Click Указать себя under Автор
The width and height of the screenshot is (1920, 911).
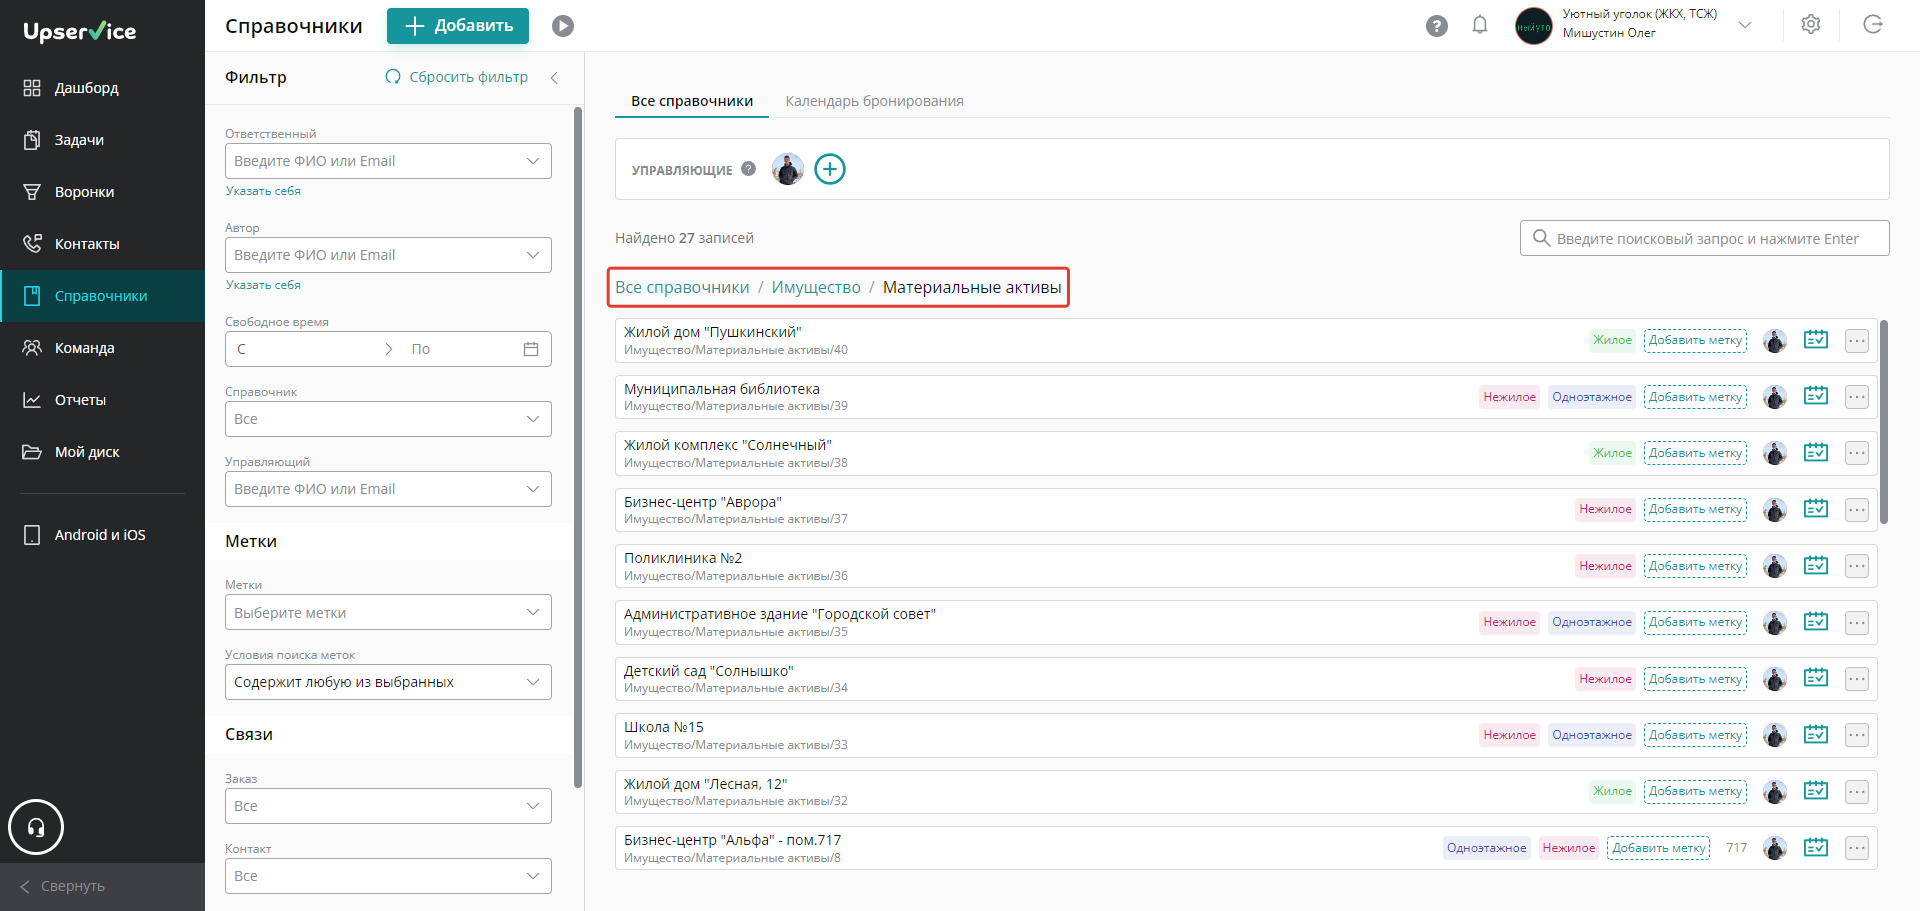tap(263, 285)
